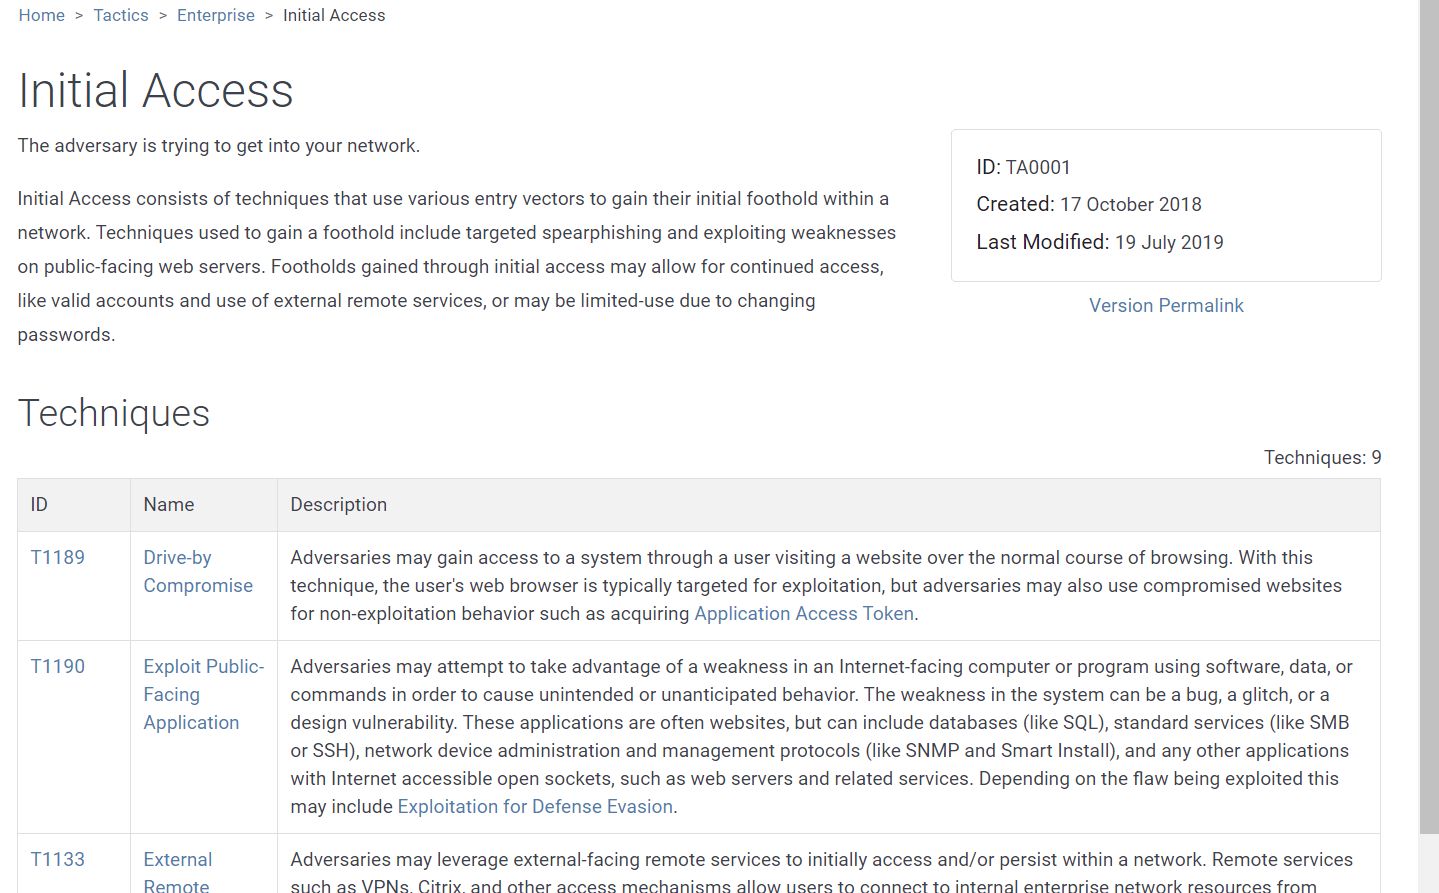1439x893 pixels.
Task: Click the Techniques section heading
Action: [114, 414]
